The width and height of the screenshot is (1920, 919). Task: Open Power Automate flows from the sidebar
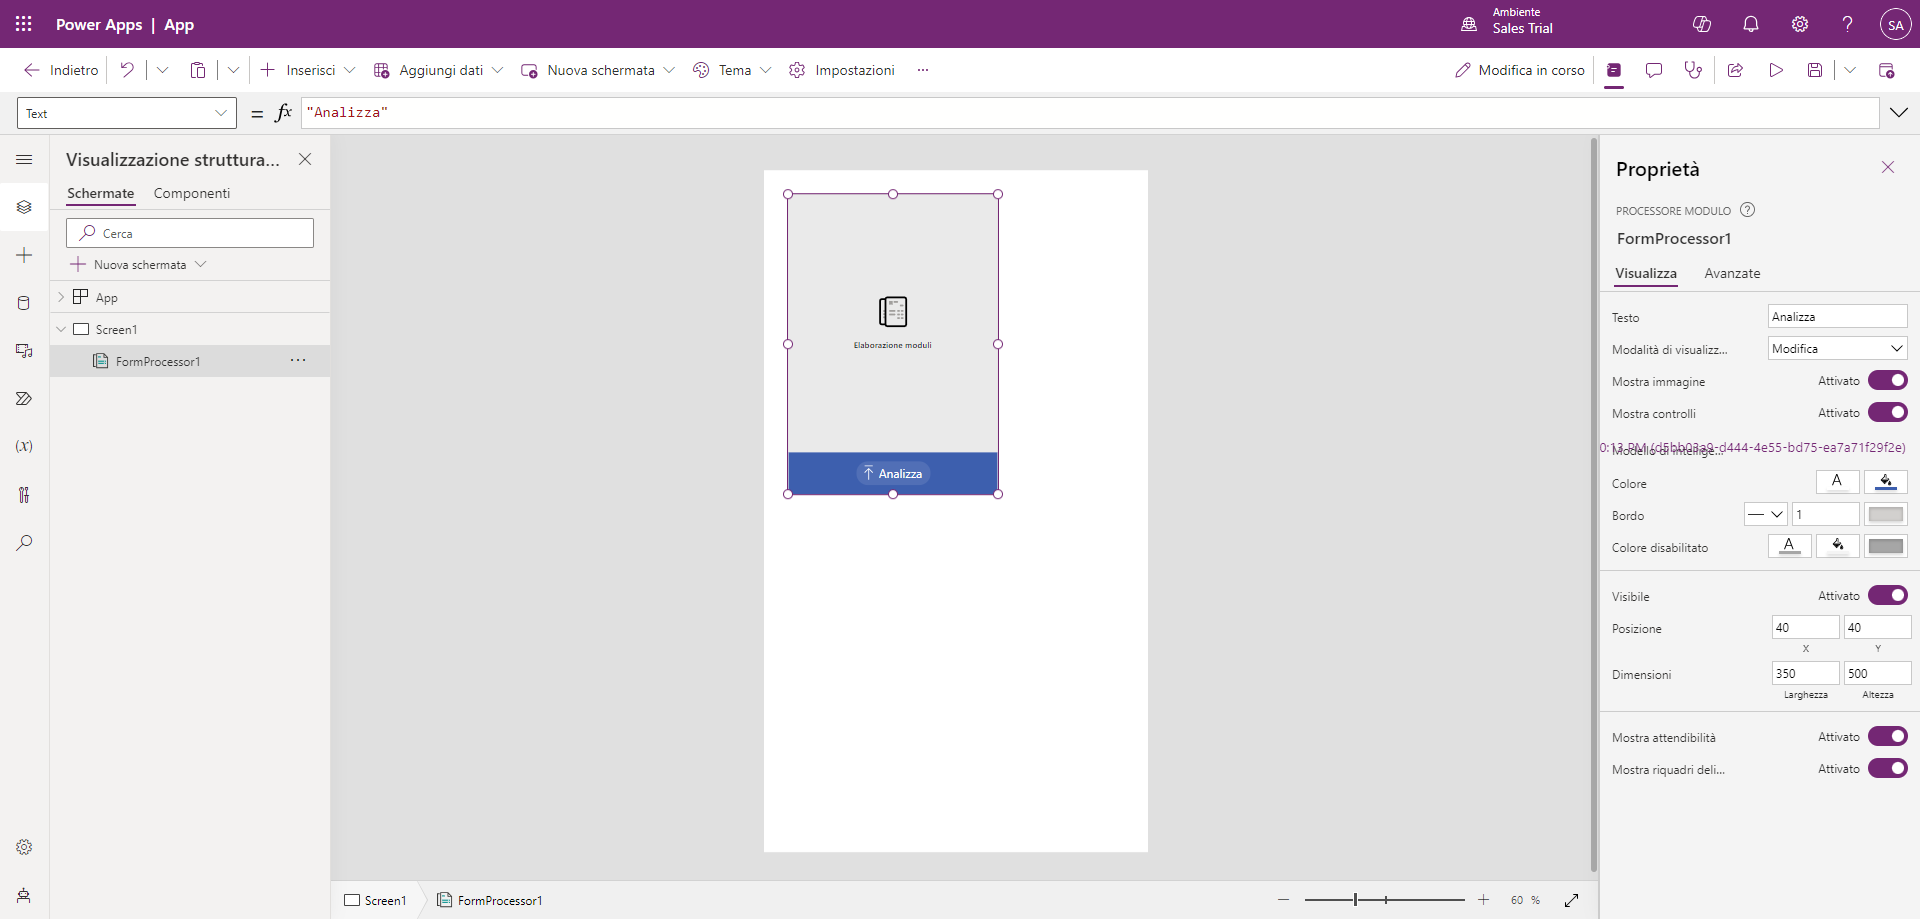click(x=24, y=398)
